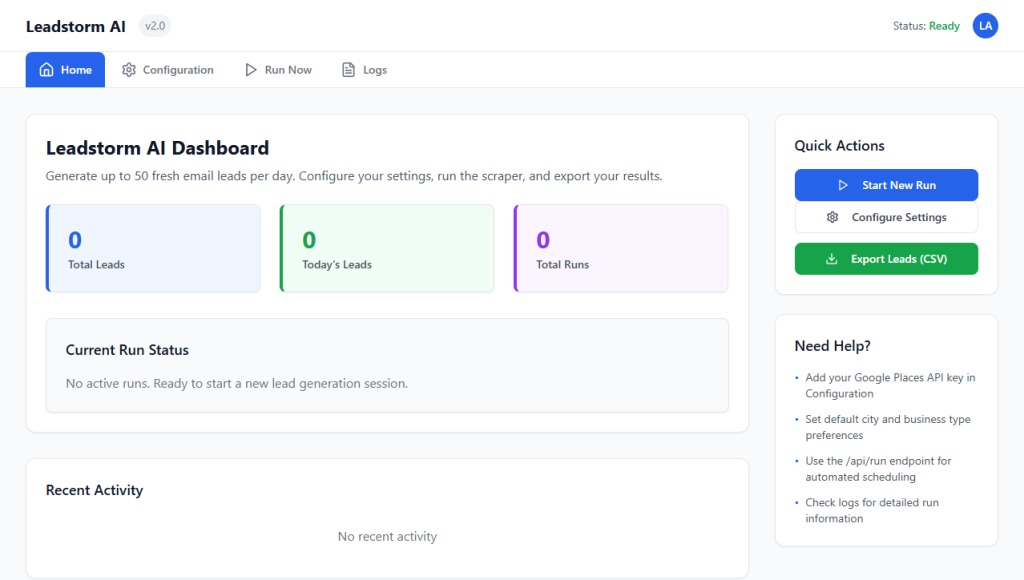
Task: Click the play icon in Start New Run
Action: coord(843,185)
